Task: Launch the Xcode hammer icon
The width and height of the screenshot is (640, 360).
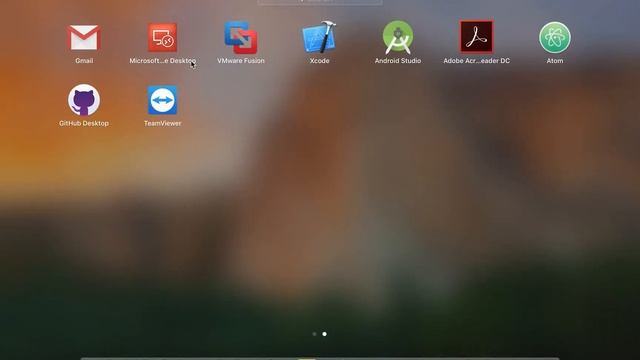Action: tap(319, 37)
